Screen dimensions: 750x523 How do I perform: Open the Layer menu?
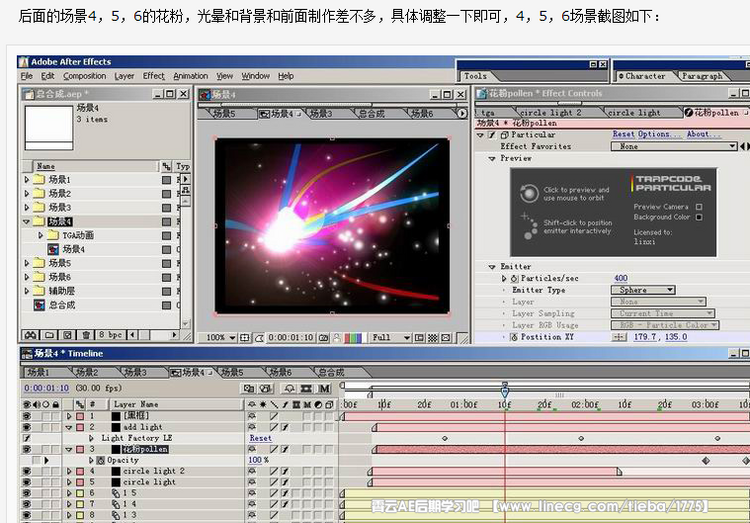pyautogui.click(x=124, y=76)
